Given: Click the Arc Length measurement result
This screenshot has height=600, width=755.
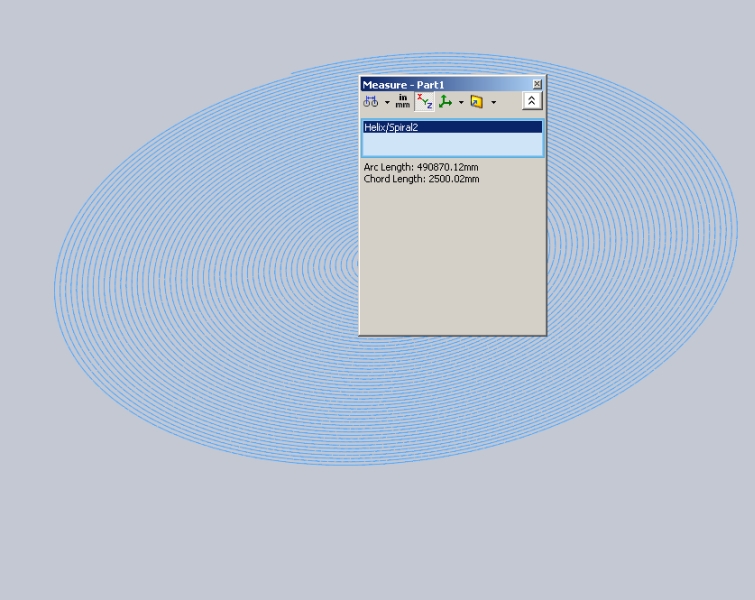Looking at the screenshot, I should [x=421, y=167].
